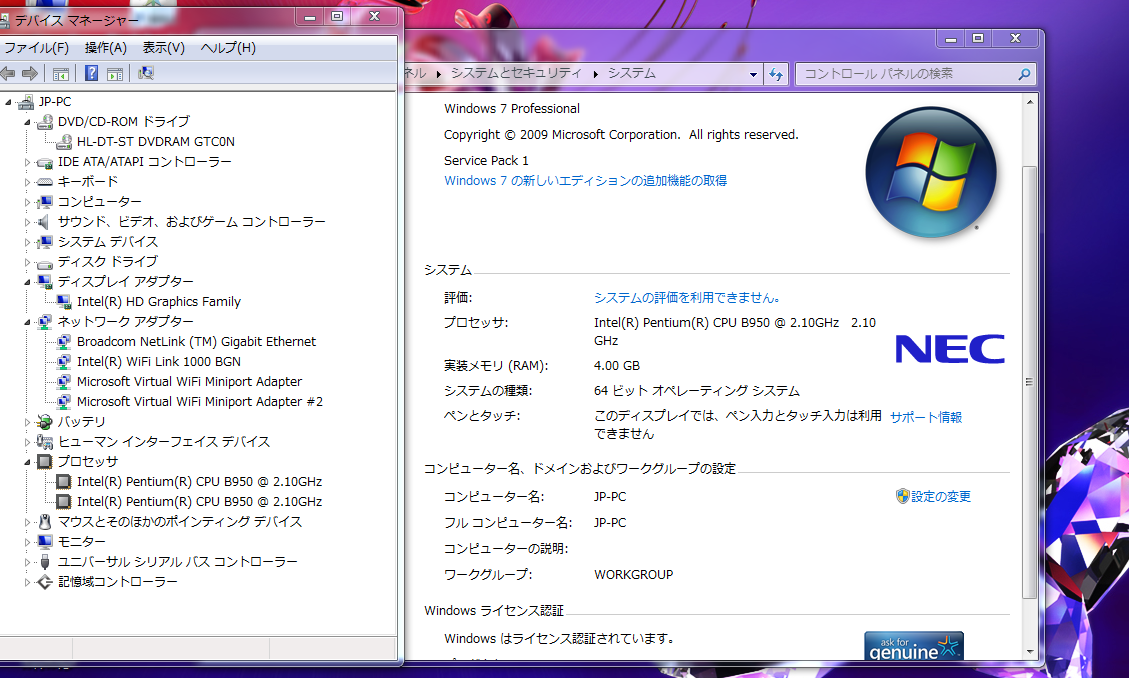Open the サポート情報 link
The width and height of the screenshot is (1129, 678).
point(926,417)
